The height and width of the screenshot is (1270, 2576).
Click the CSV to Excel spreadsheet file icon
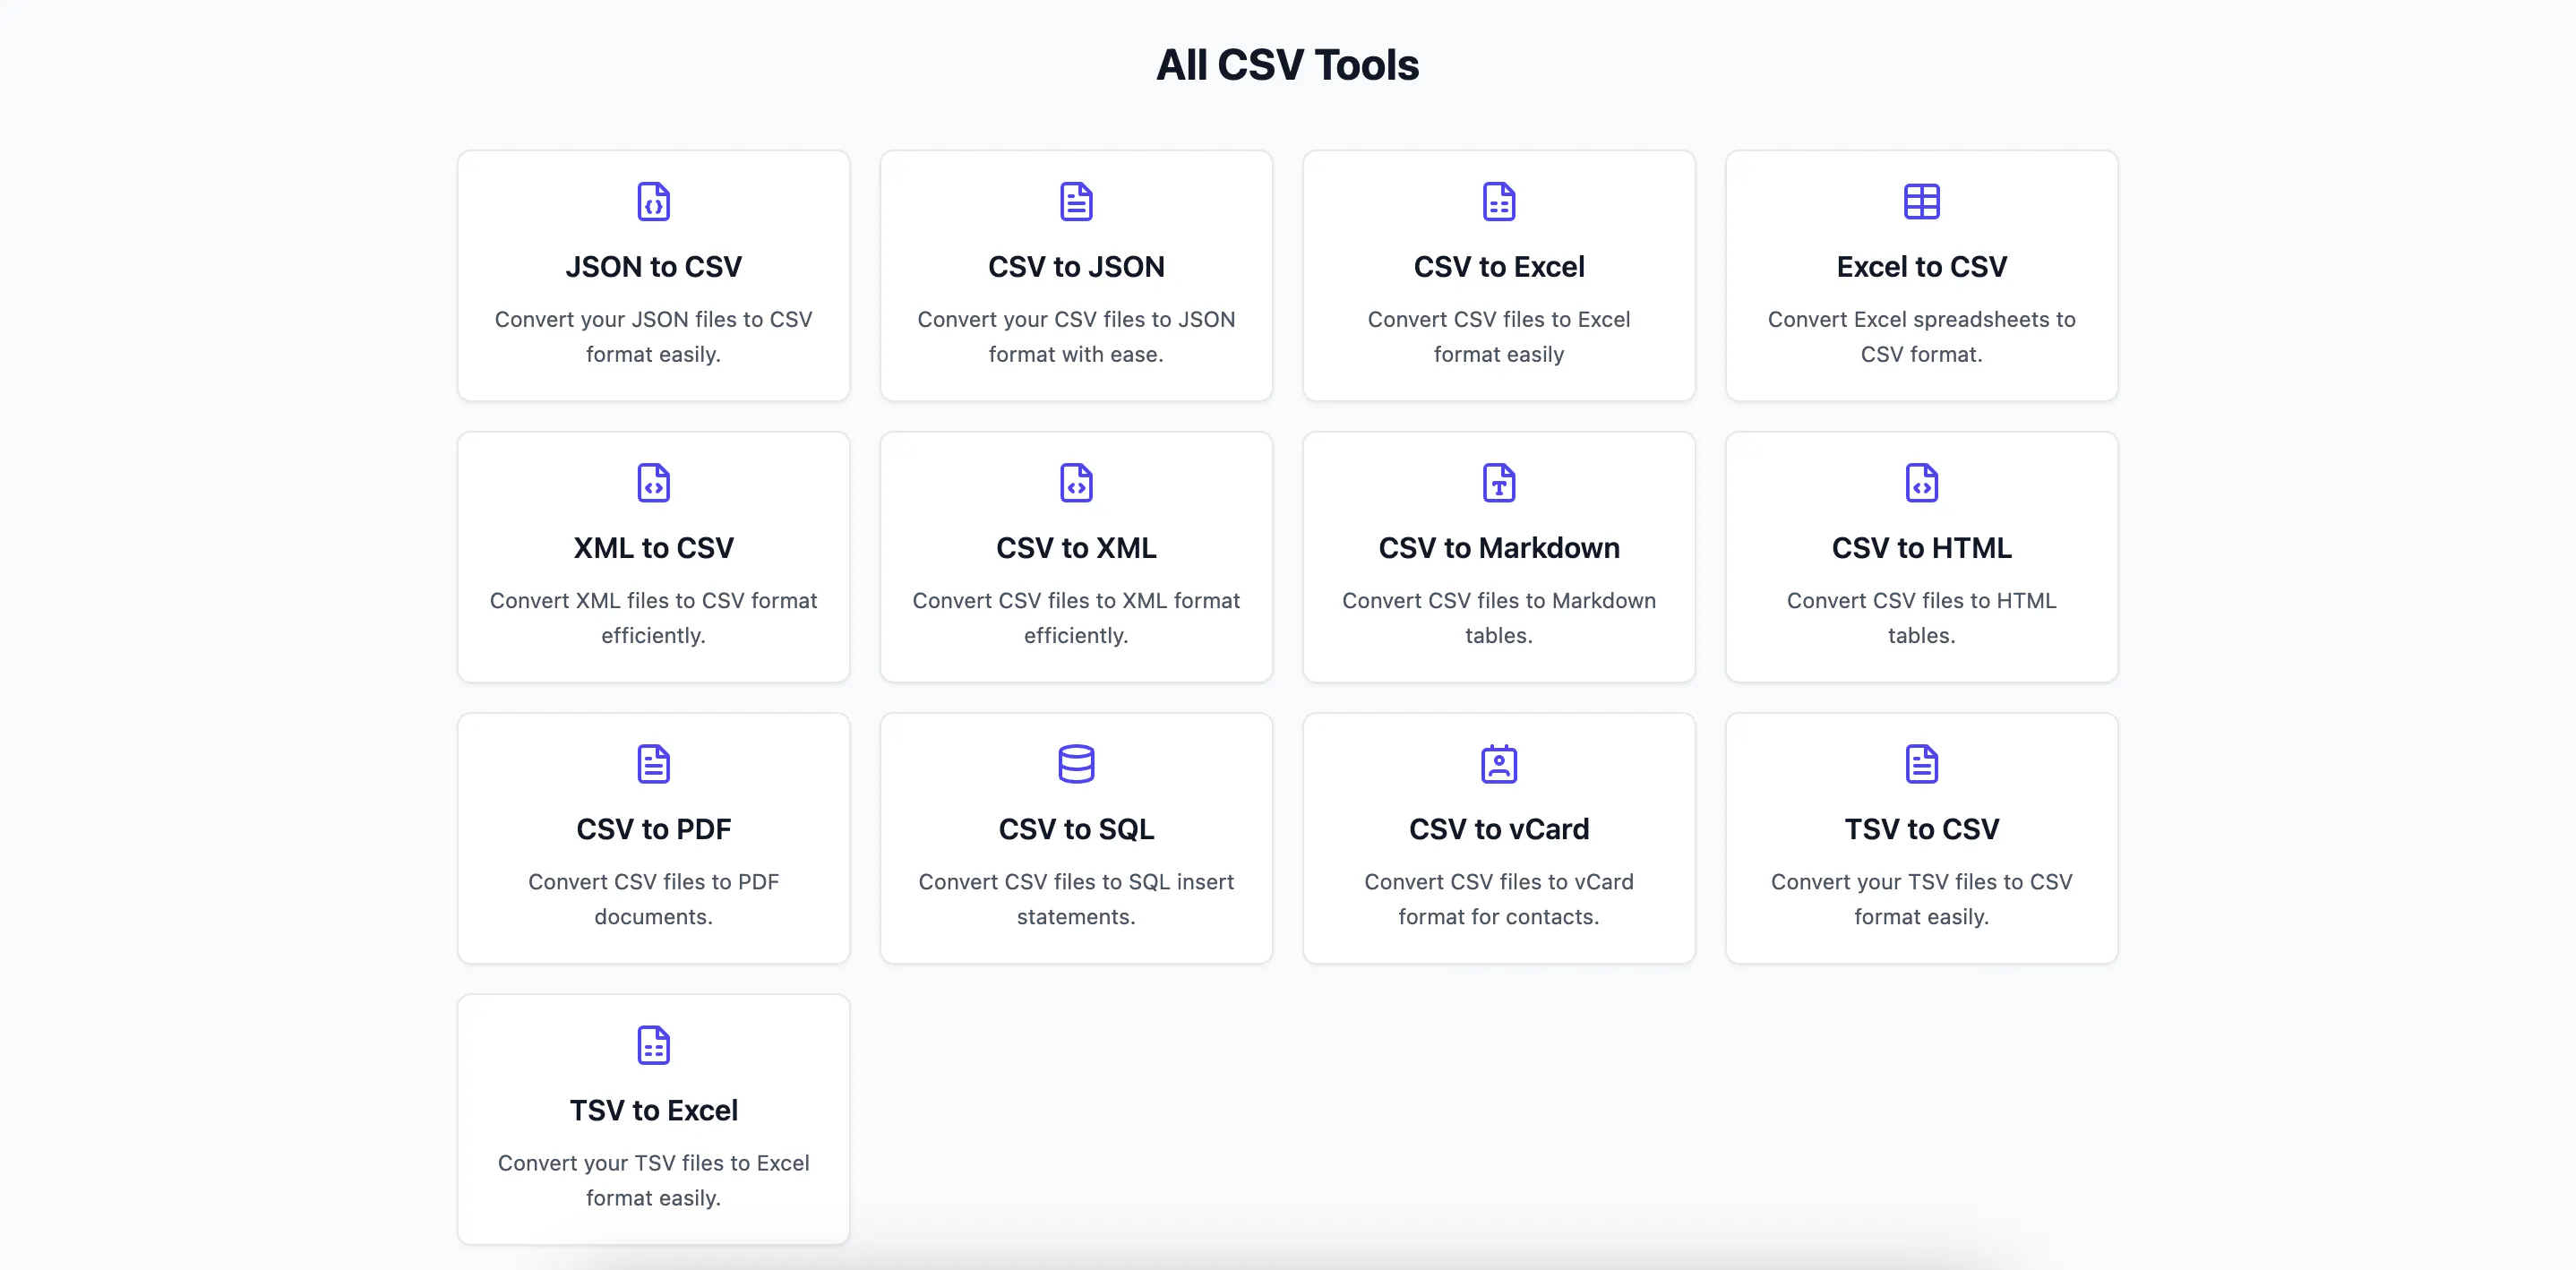coord(1499,202)
